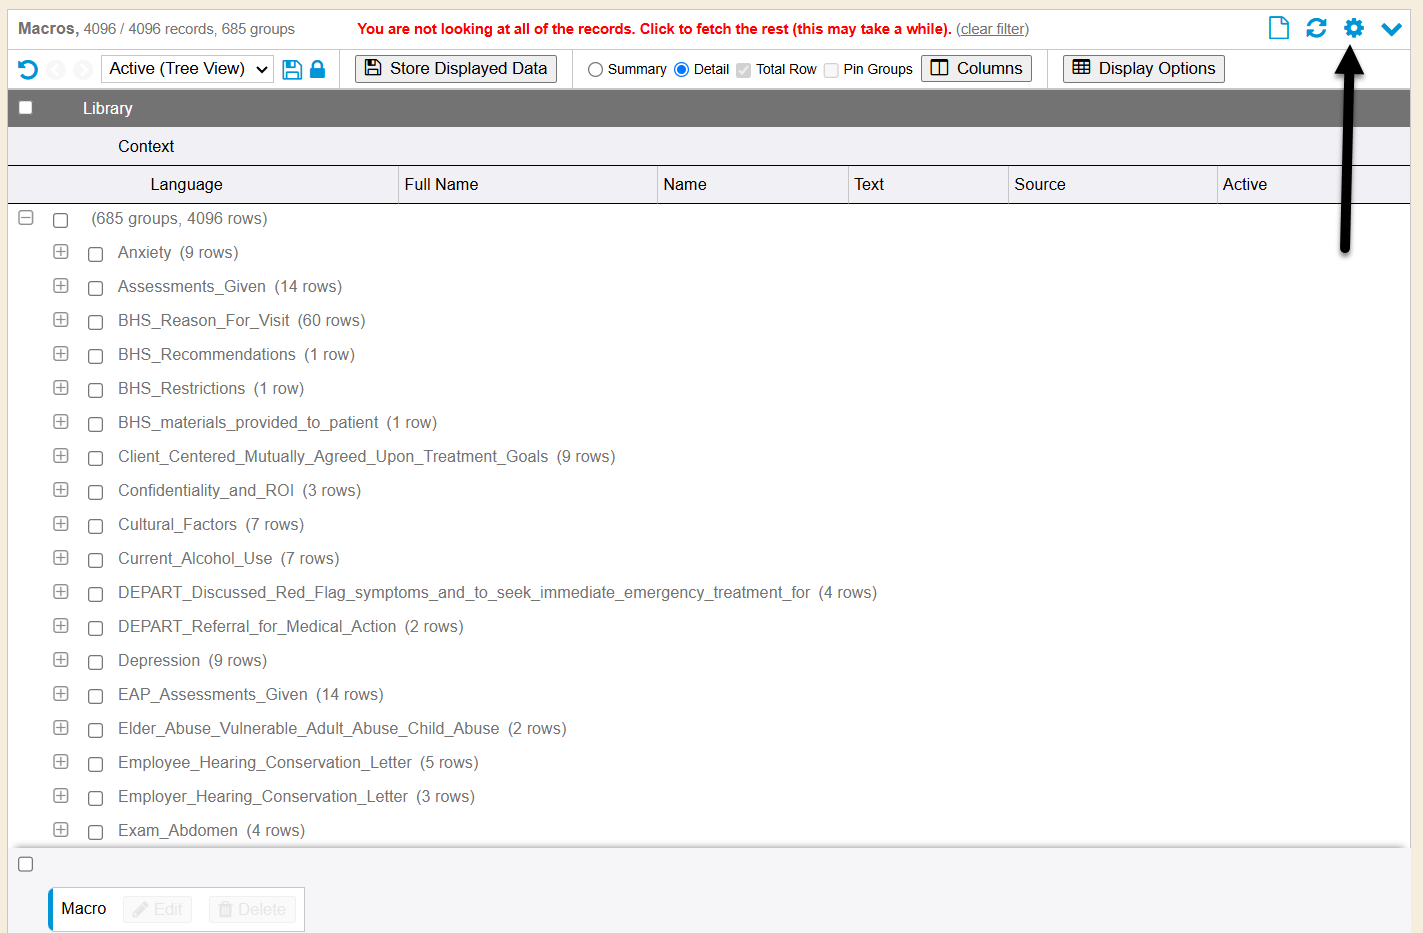Click the blue padlock icon
Screen dimensions: 1423x933
tap(317, 69)
